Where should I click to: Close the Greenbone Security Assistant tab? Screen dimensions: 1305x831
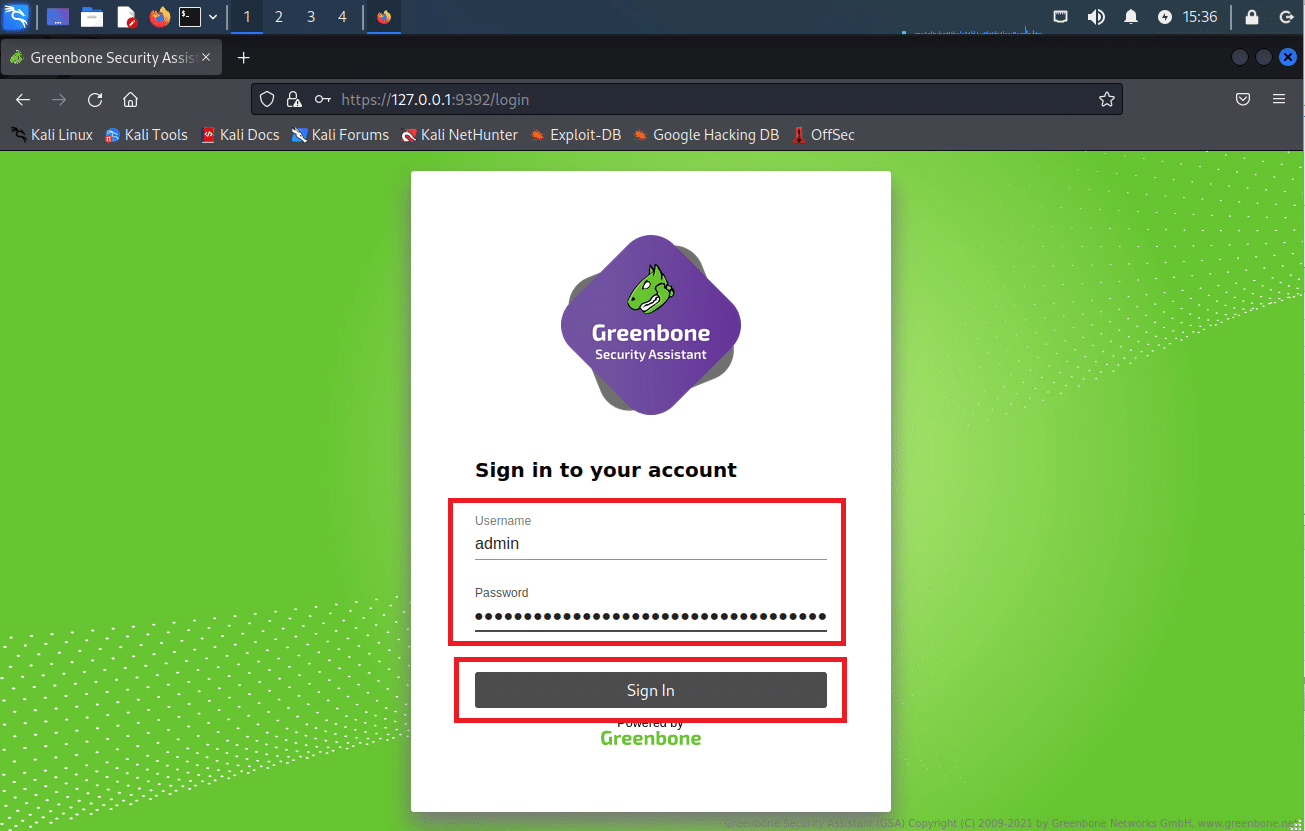point(207,58)
